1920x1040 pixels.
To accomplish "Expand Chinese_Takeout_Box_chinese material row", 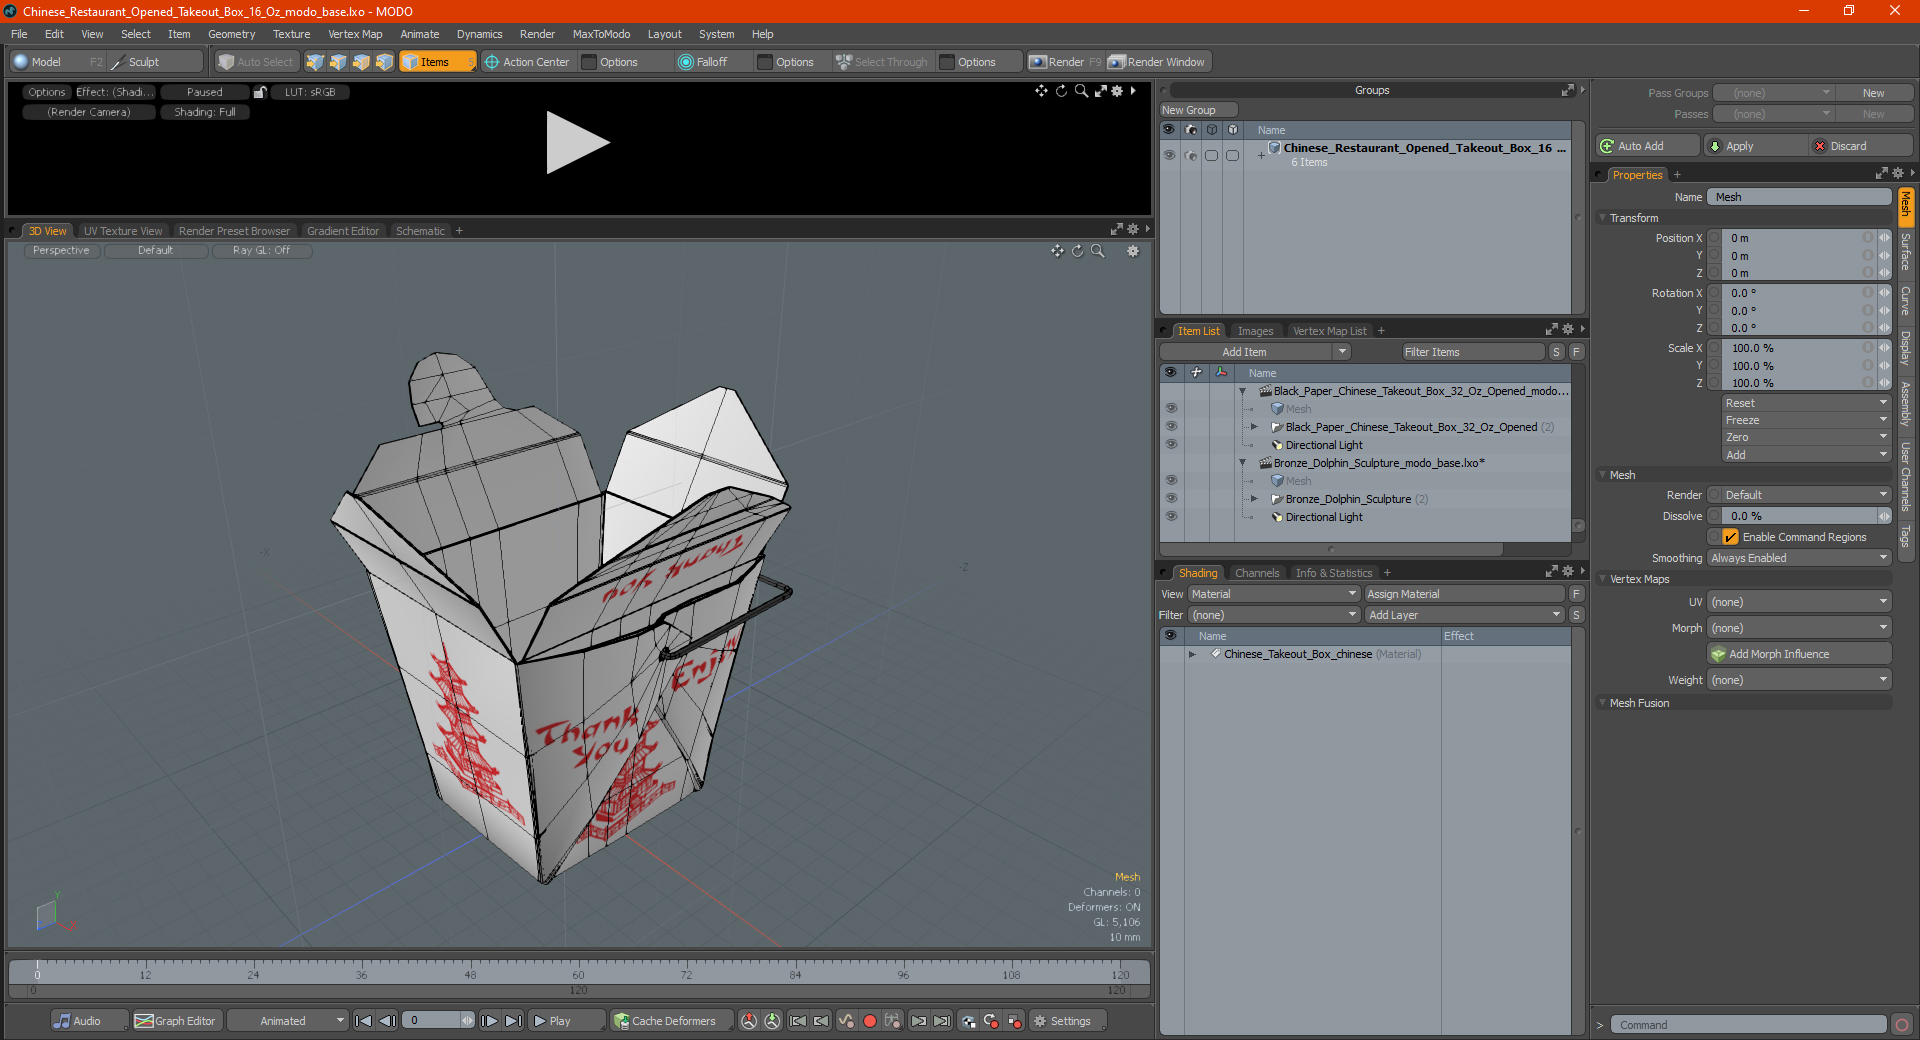I will 1192,654.
